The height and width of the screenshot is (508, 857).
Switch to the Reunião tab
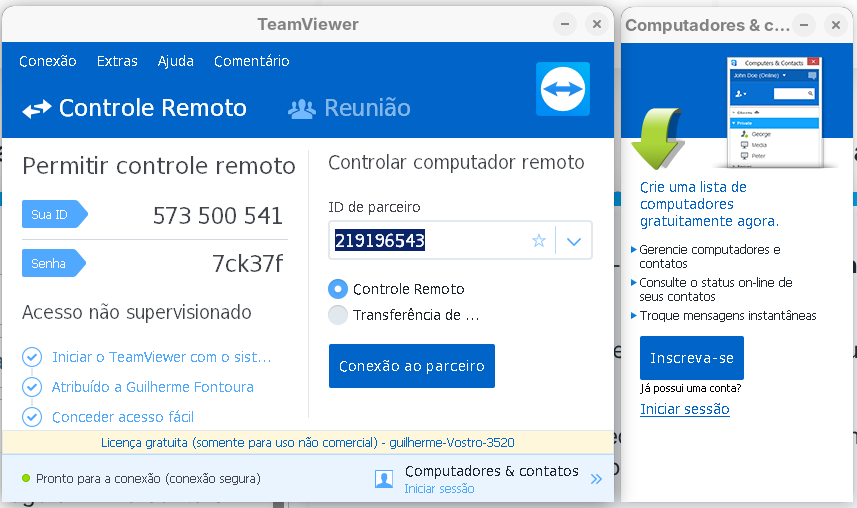coord(349,108)
